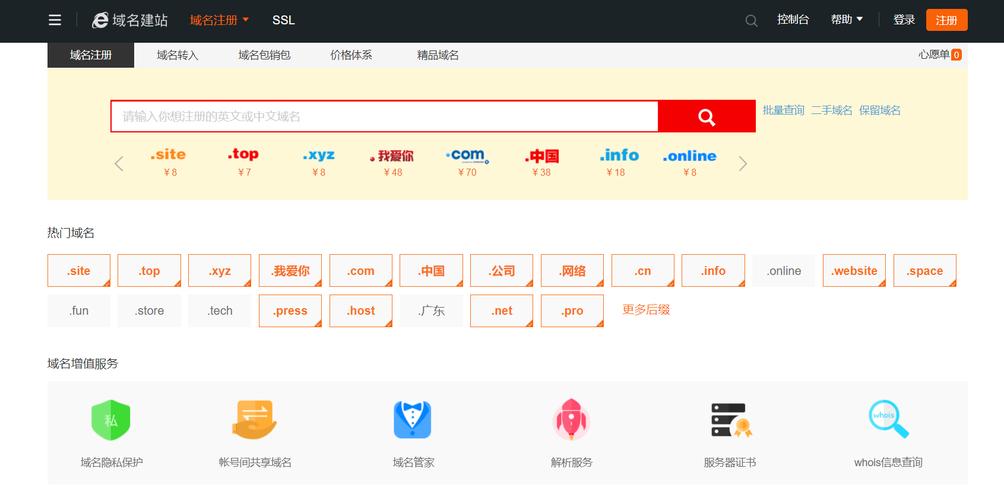1004x500 pixels.
Task: Select the .site ¥8 carousel logo
Action: click(168, 154)
